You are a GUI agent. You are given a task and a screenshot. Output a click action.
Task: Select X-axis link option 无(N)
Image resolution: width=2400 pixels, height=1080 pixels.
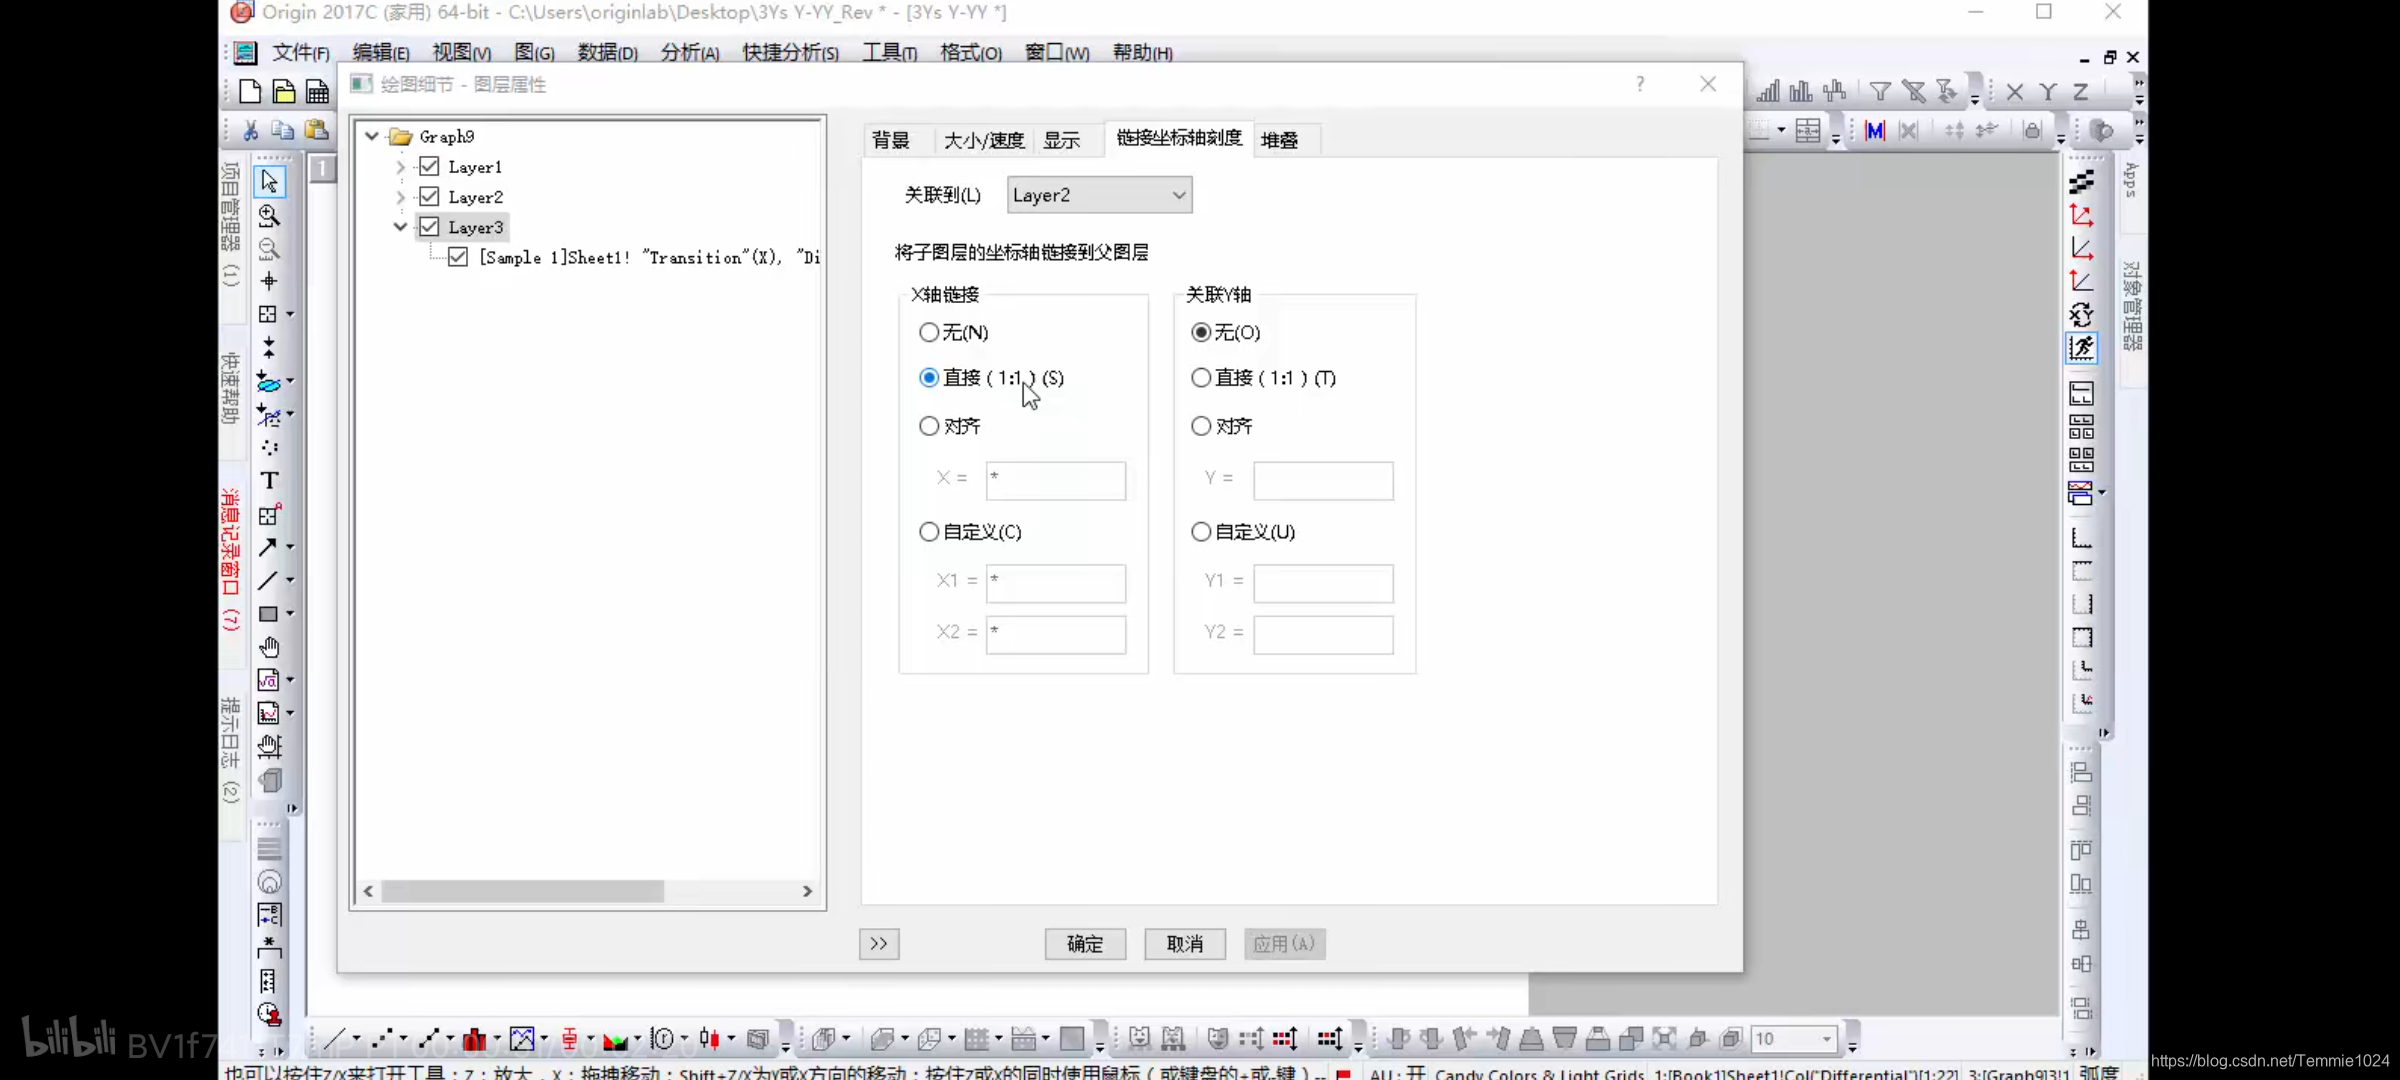(929, 332)
